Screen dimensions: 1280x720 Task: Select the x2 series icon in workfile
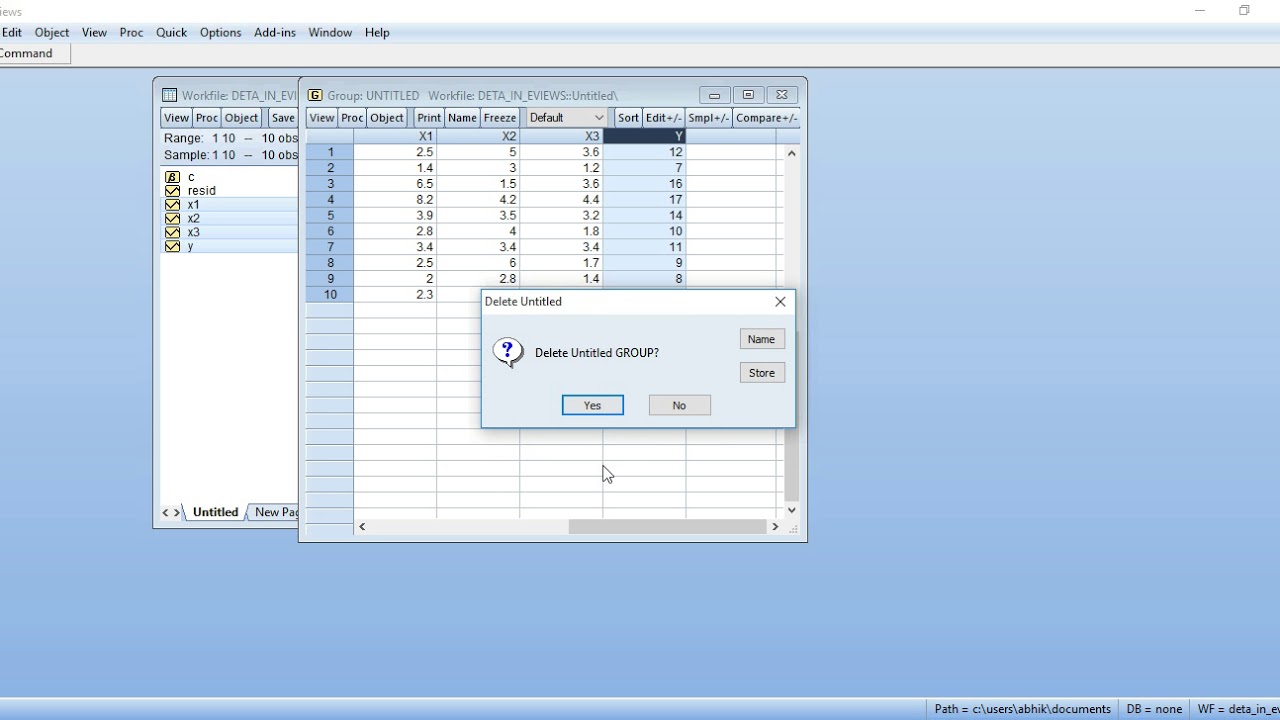click(x=172, y=219)
